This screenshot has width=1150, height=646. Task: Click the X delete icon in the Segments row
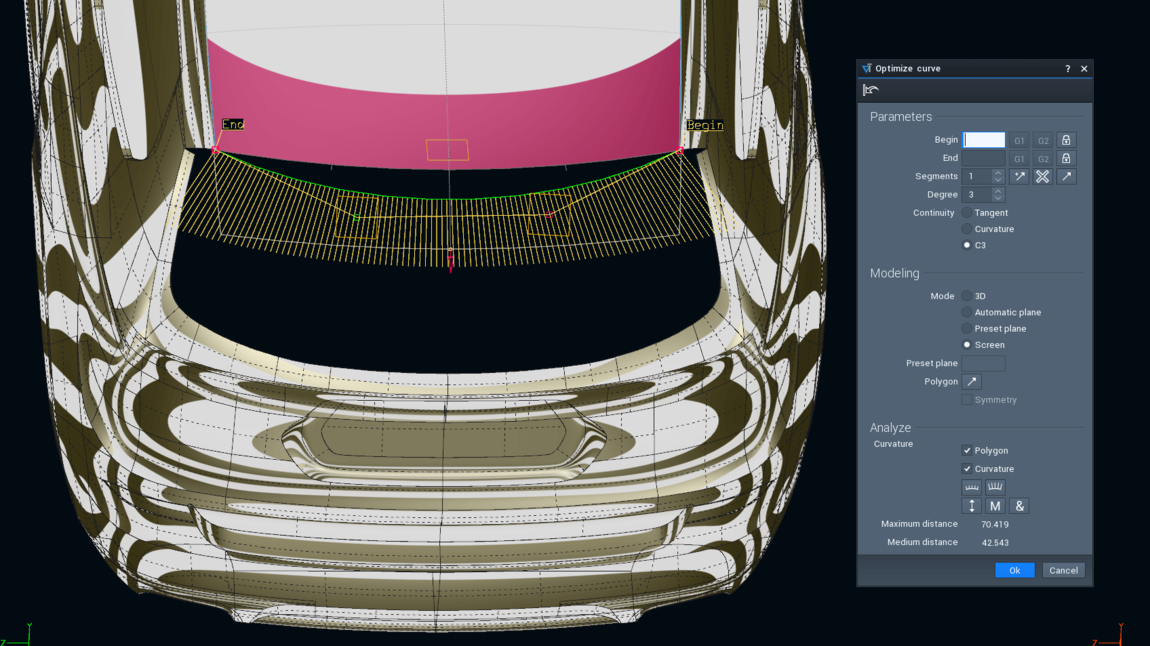(x=1042, y=176)
